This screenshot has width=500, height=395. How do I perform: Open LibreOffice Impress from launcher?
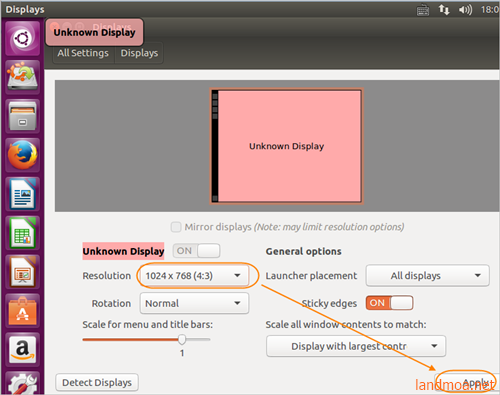[22, 272]
